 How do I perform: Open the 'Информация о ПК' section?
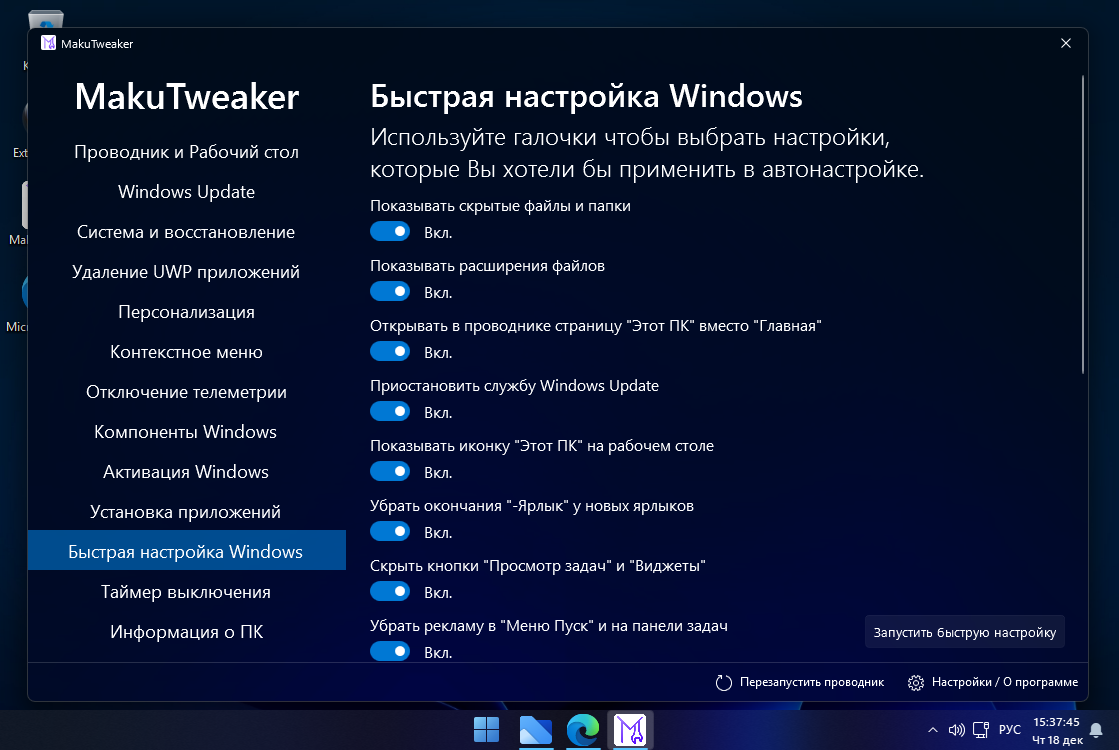click(x=186, y=632)
